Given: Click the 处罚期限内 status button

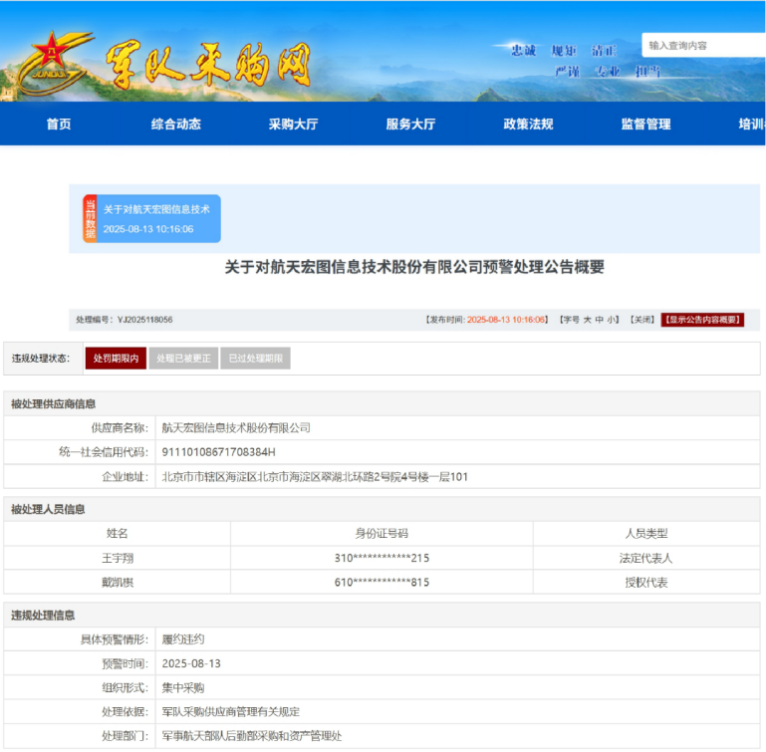Looking at the screenshot, I should pos(116,359).
